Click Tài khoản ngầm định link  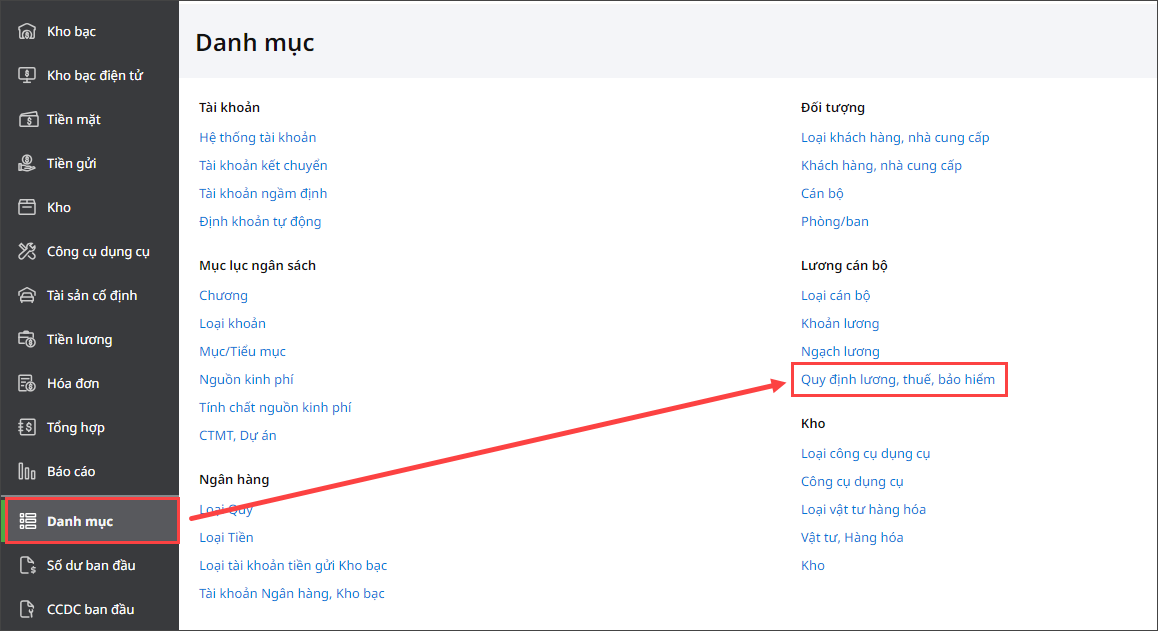[x=263, y=194]
